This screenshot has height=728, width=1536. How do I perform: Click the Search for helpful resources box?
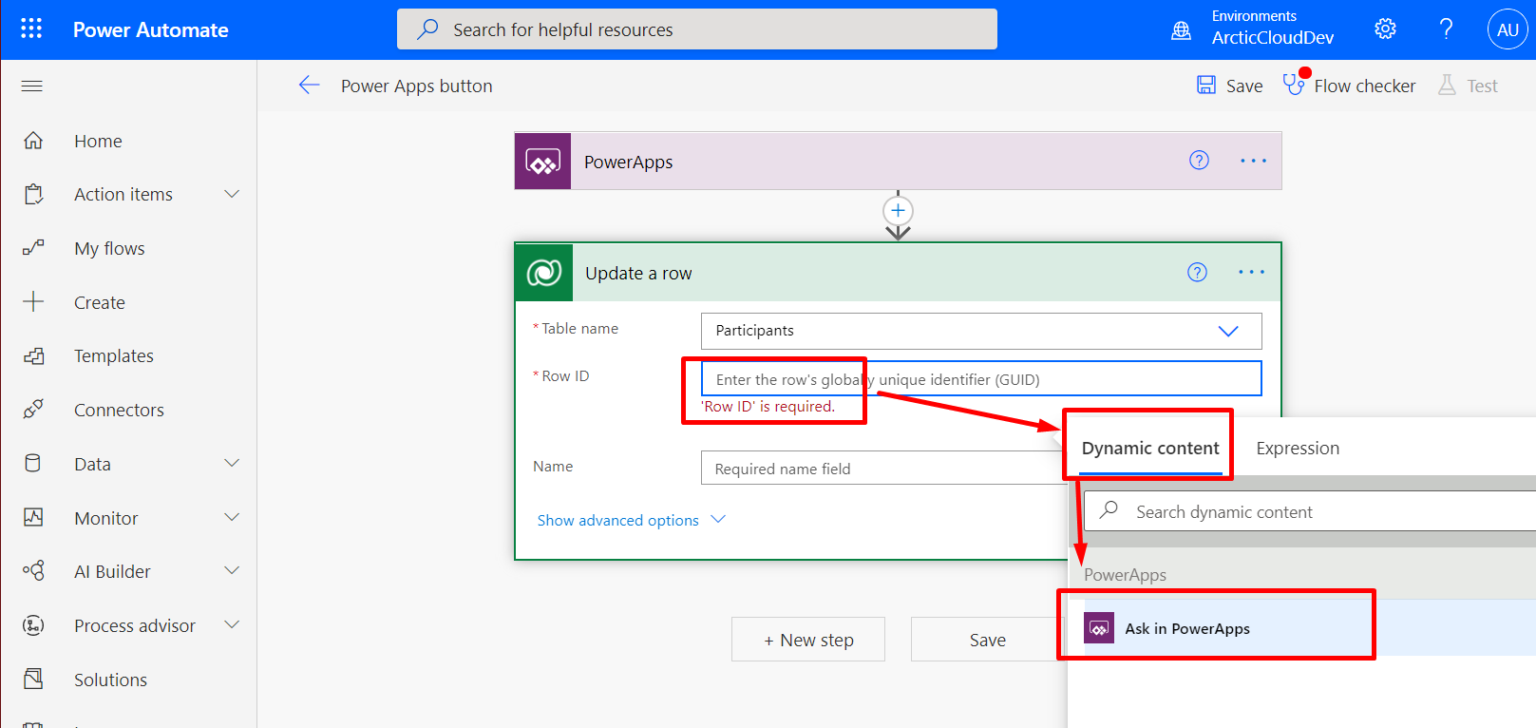697,29
